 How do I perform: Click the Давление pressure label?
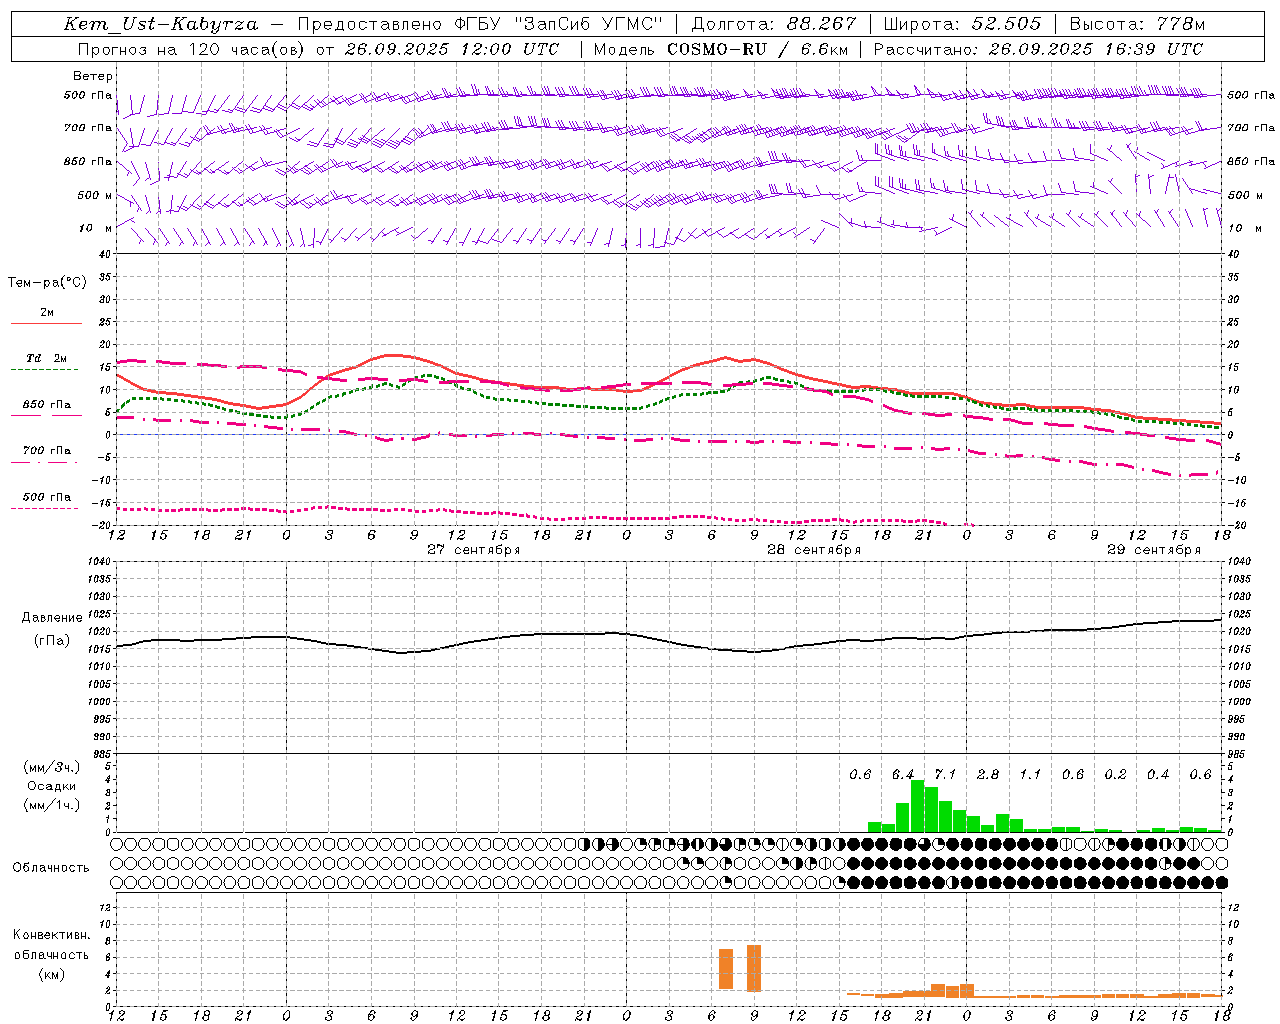tap(51, 618)
